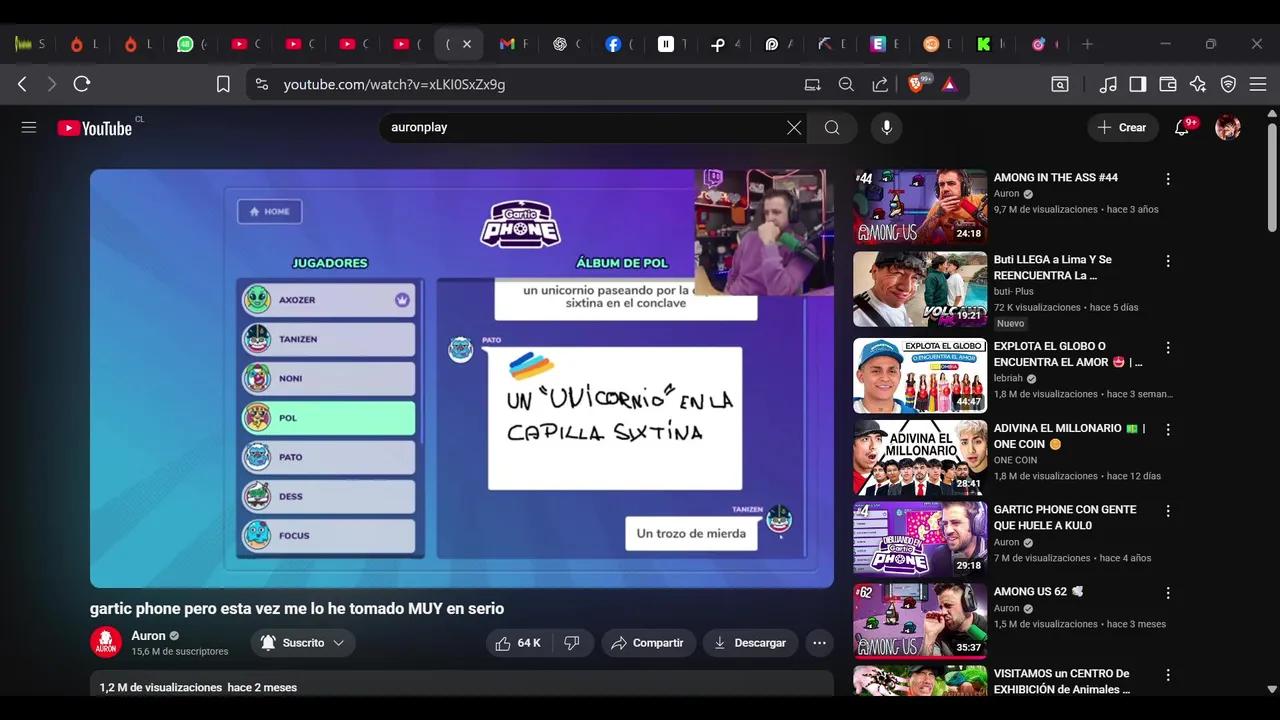Open GARTIC PHONE CON GENTE QUE HUELE thumbnail
Image resolution: width=1280 pixels, height=720 pixels.
pos(920,539)
